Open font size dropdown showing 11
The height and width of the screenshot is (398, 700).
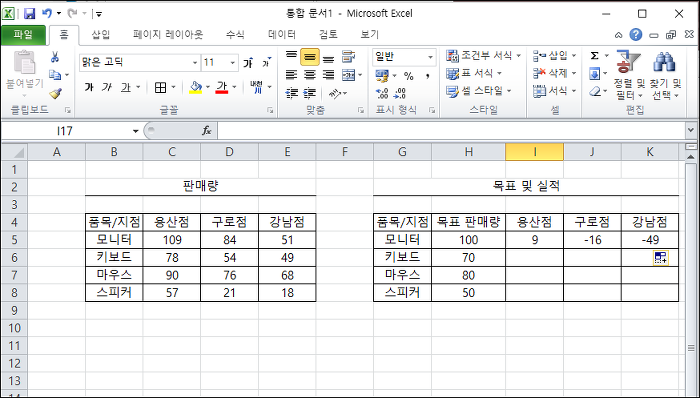(x=233, y=63)
